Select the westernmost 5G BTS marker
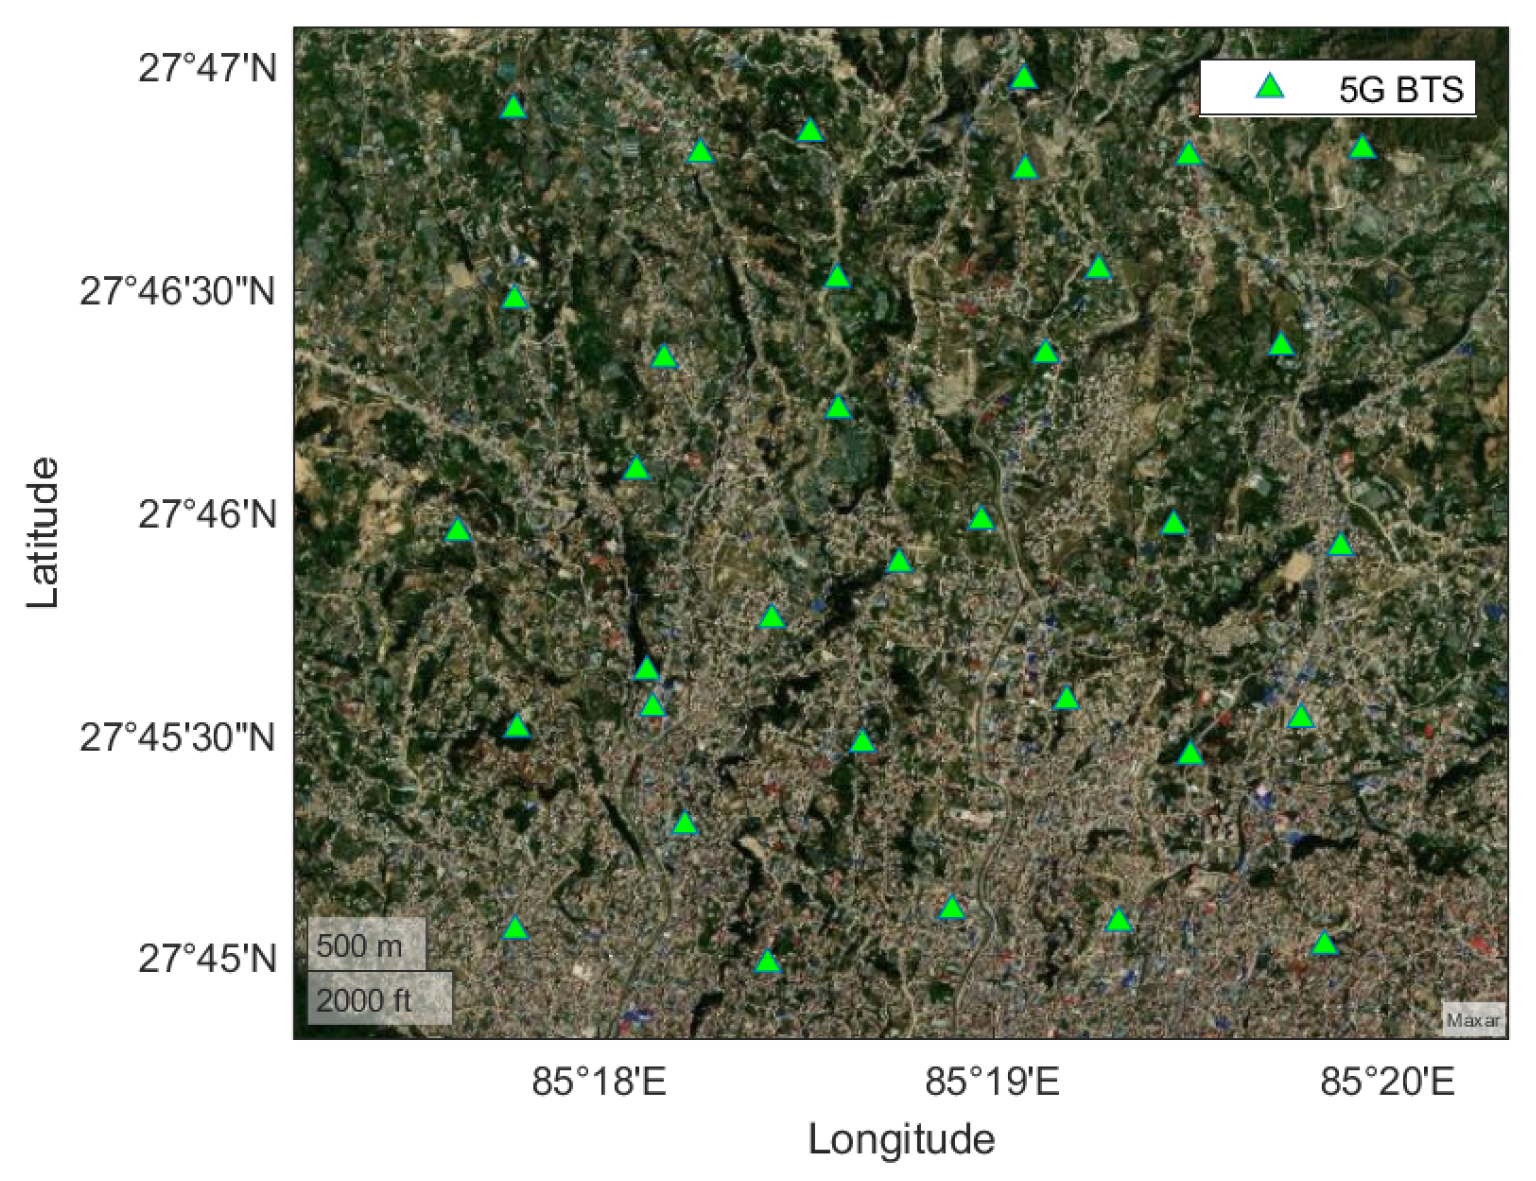This screenshot has height=1181, width=1536. [x=458, y=530]
